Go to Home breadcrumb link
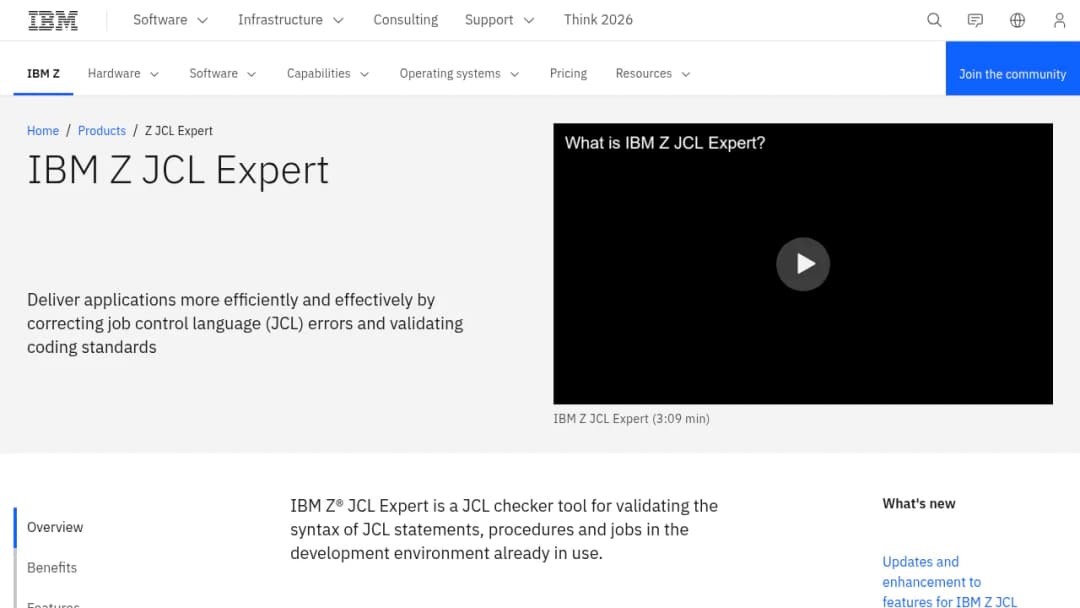Image resolution: width=1080 pixels, height=608 pixels. 43,131
